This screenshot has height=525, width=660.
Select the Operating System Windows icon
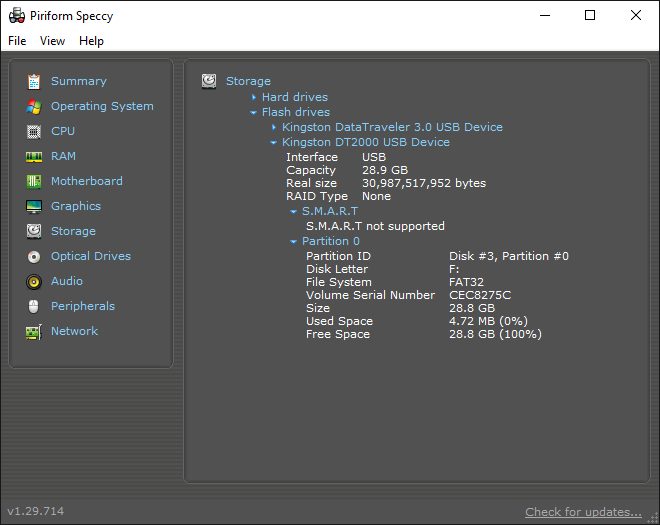34,106
